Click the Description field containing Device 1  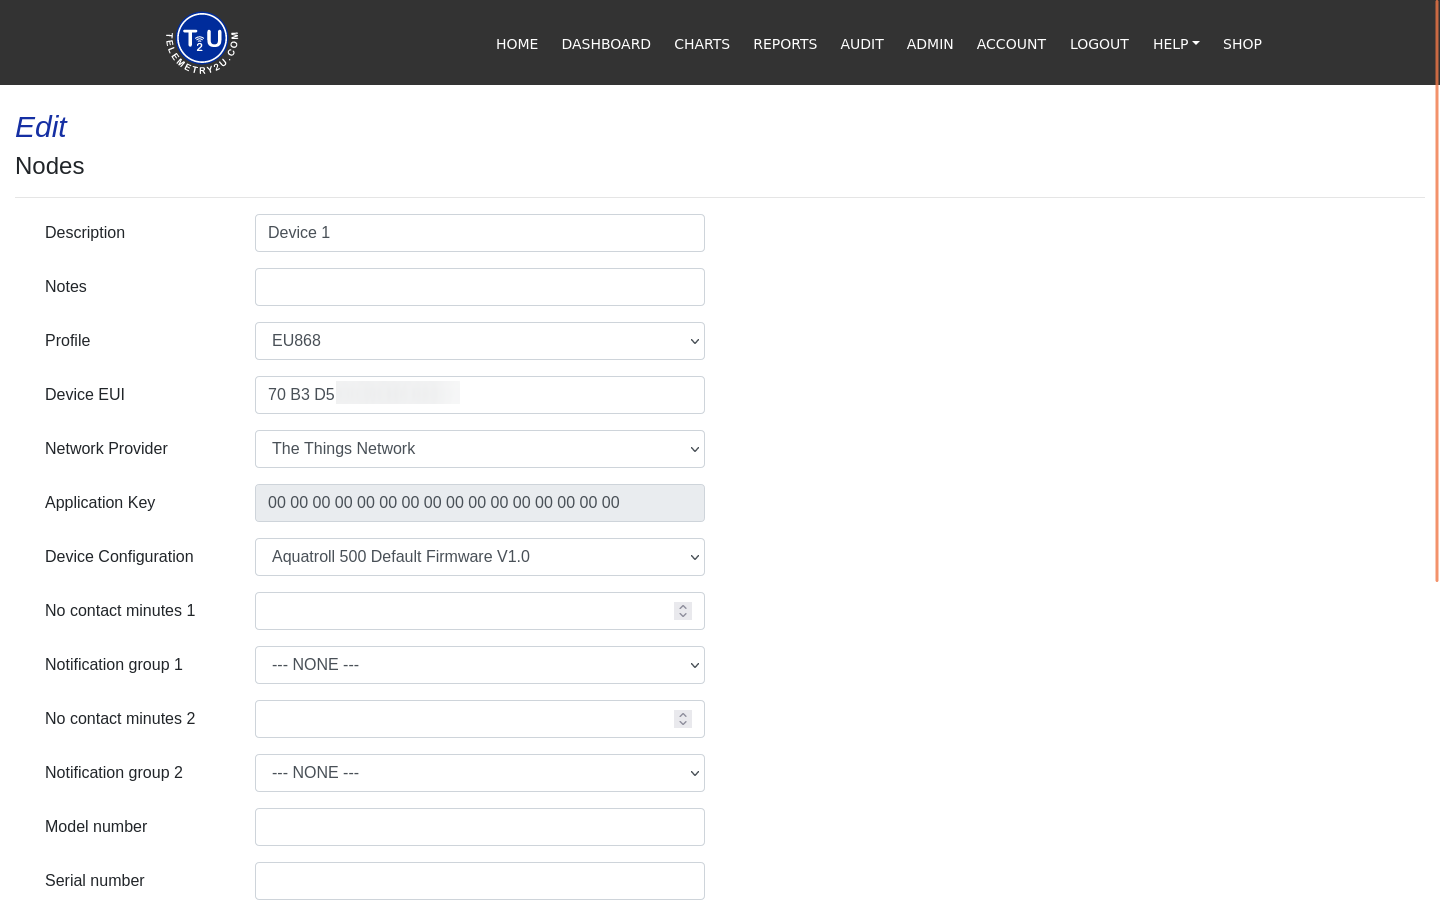pos(480,233)
